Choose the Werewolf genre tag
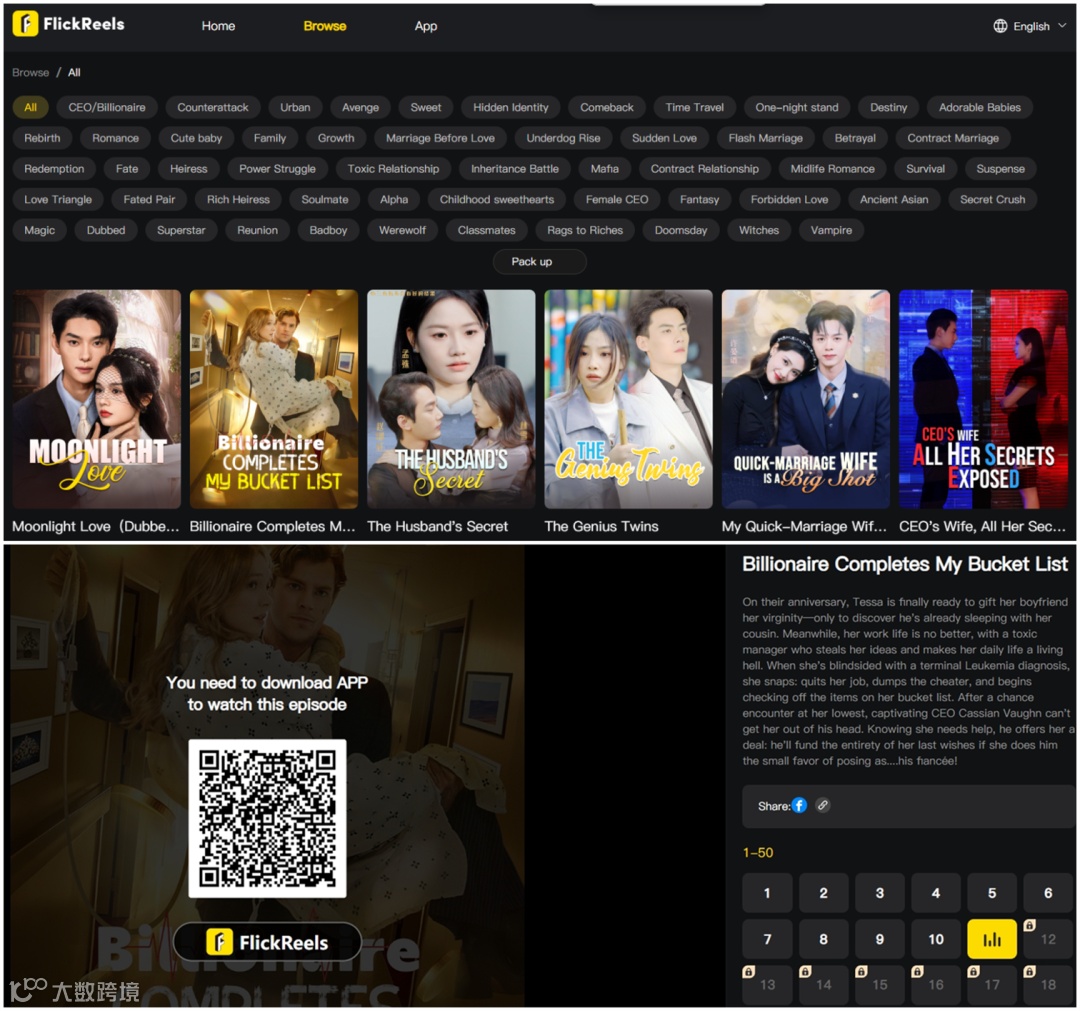This screenshot has width=1080, height=1011. (402, 230)
